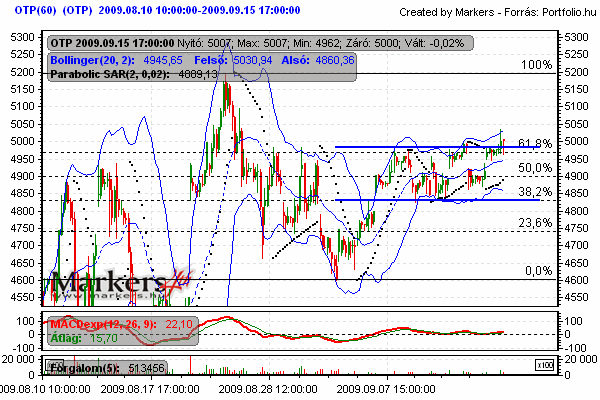600x400 pixels.
Task: Click the 'Parabolic SAR(2, 0,02):' label
Action: click(x=110, y=74)
